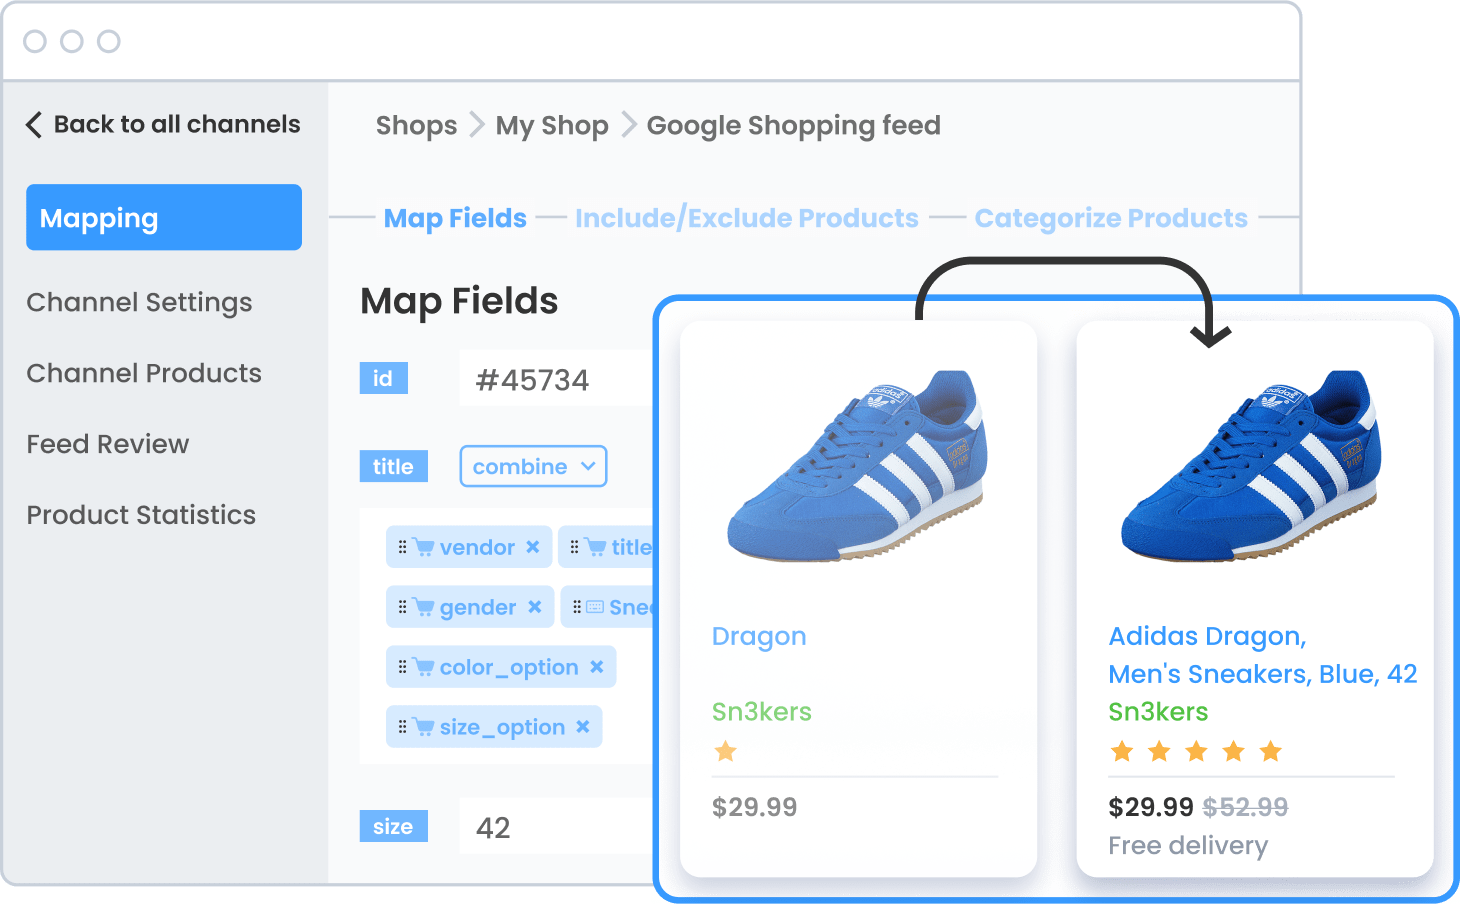Image resolution: width=1460 pixels, height=904 pixels.
Task: Grab the drag handle on the vendor tag
Action: (402, 547)
